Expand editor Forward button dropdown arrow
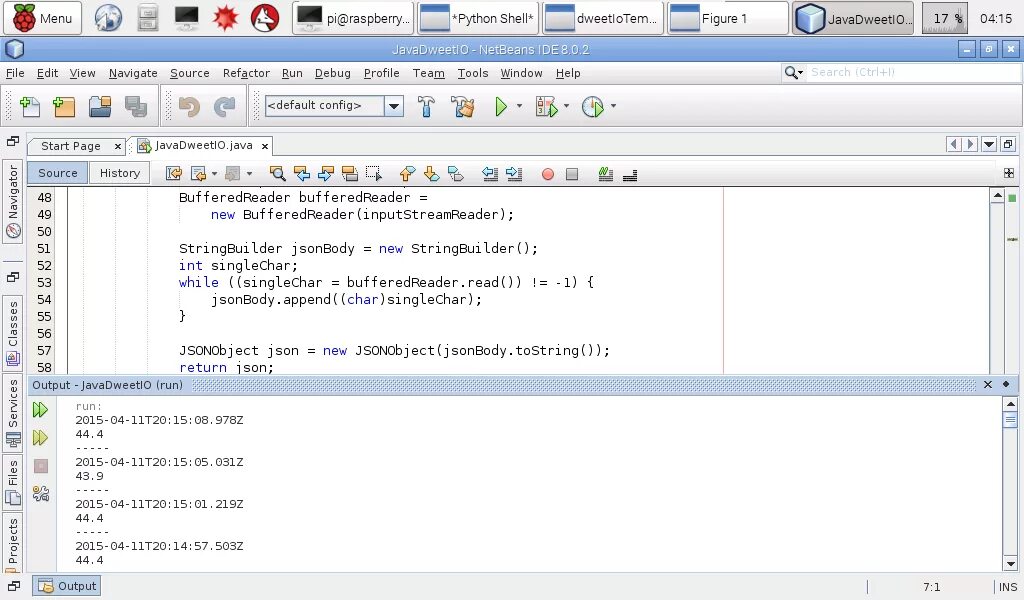The height and width of the screenshot is (600, 1024). pyautogui.click(x=249, y=174)
